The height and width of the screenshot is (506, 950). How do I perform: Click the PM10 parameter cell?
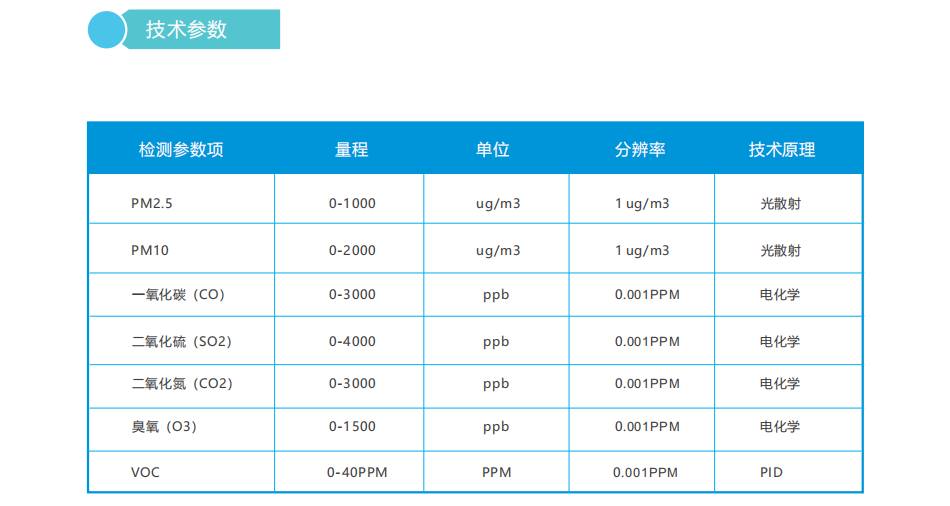coord(150,250)
